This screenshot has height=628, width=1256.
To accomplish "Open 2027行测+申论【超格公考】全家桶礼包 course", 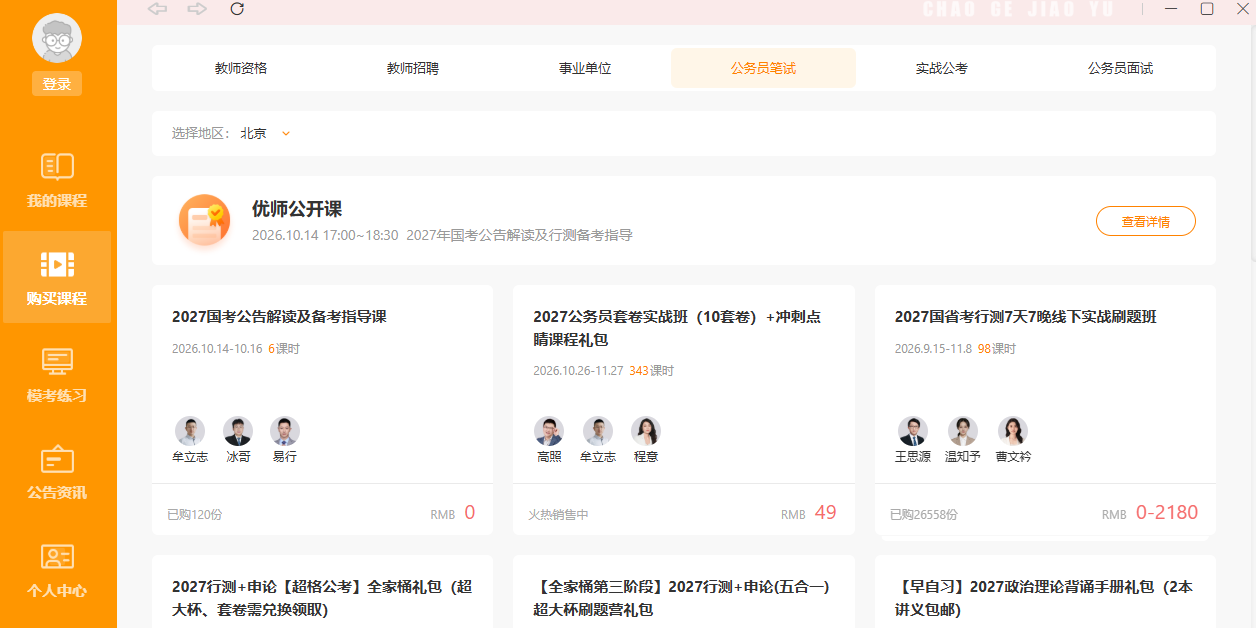I will click(x=322, y=598).
